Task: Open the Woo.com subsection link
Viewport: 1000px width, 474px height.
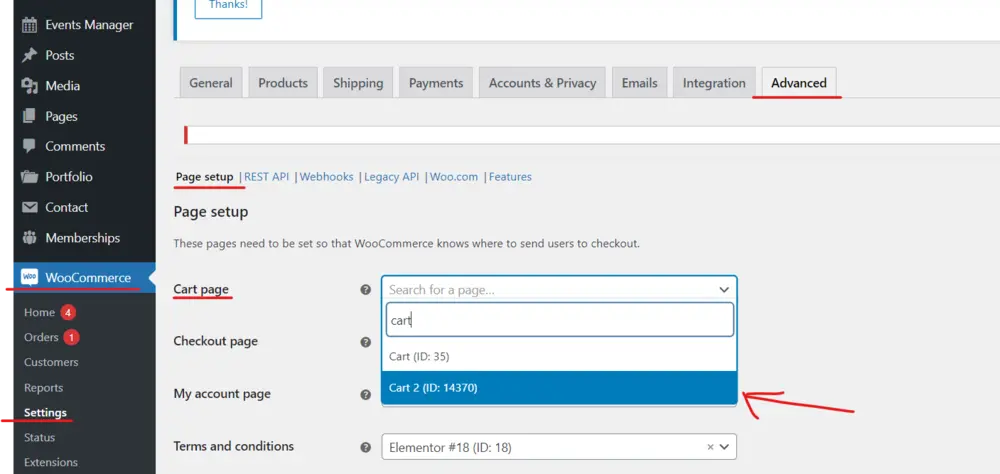Action: [454, 177]
